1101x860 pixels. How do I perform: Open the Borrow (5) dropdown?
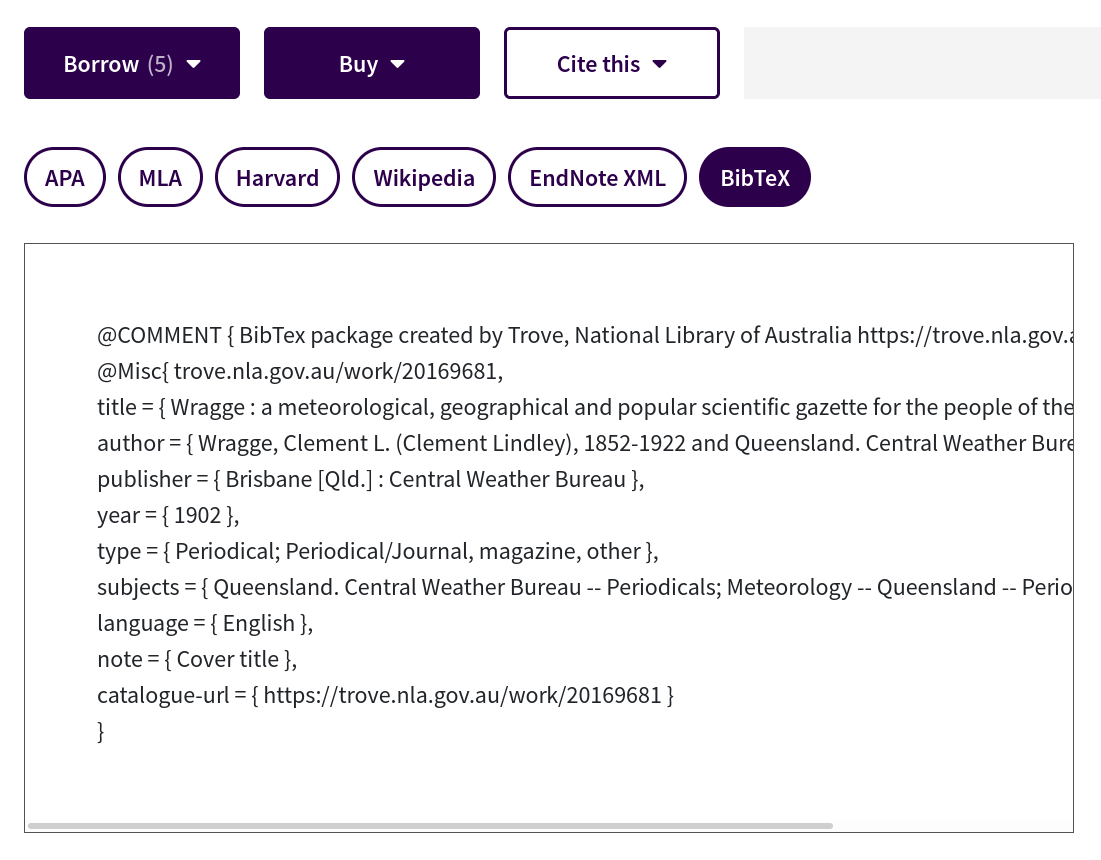click(132, 63)
